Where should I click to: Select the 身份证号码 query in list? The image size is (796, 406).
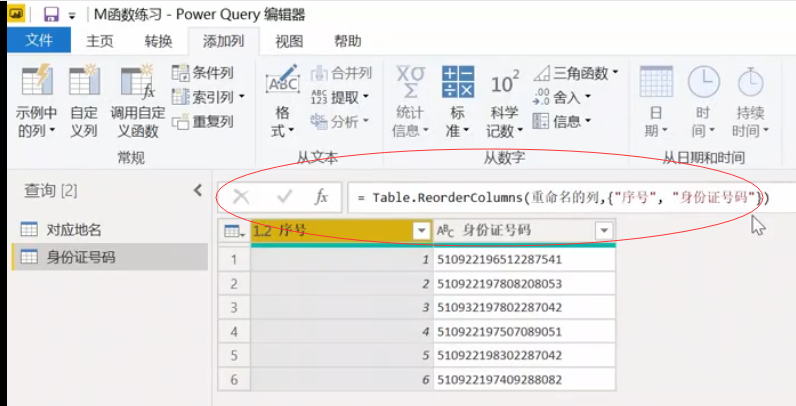tap(110, 257)
